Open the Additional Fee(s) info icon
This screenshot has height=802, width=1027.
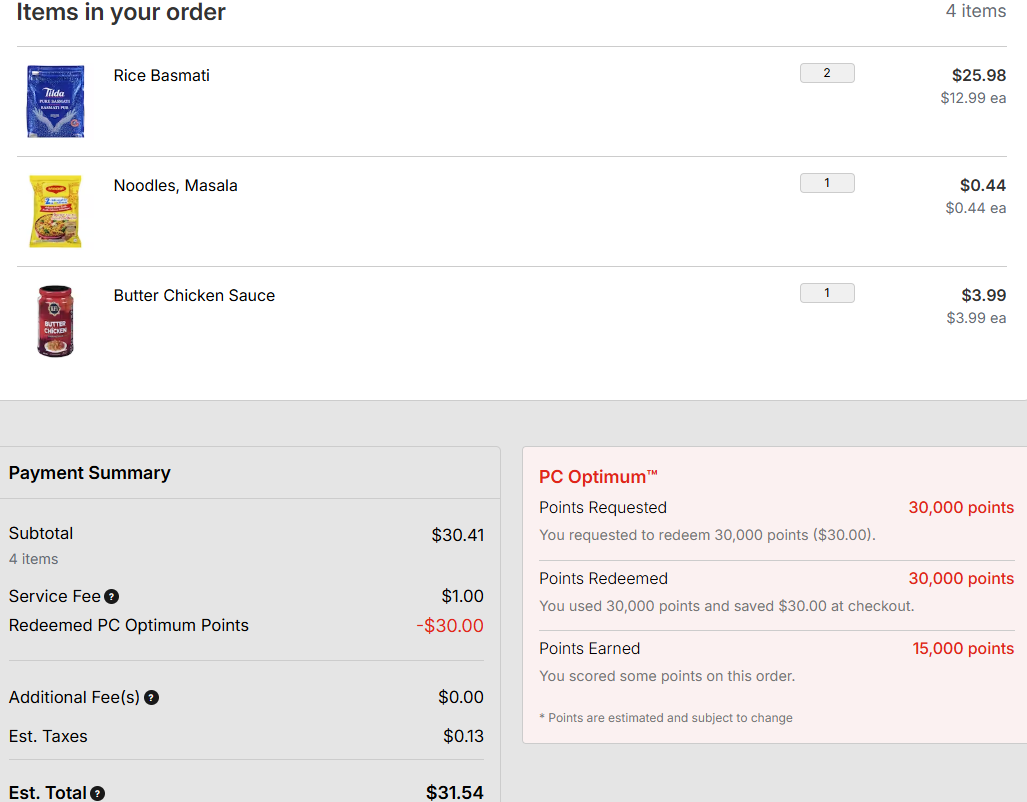(x=152, y=698)
